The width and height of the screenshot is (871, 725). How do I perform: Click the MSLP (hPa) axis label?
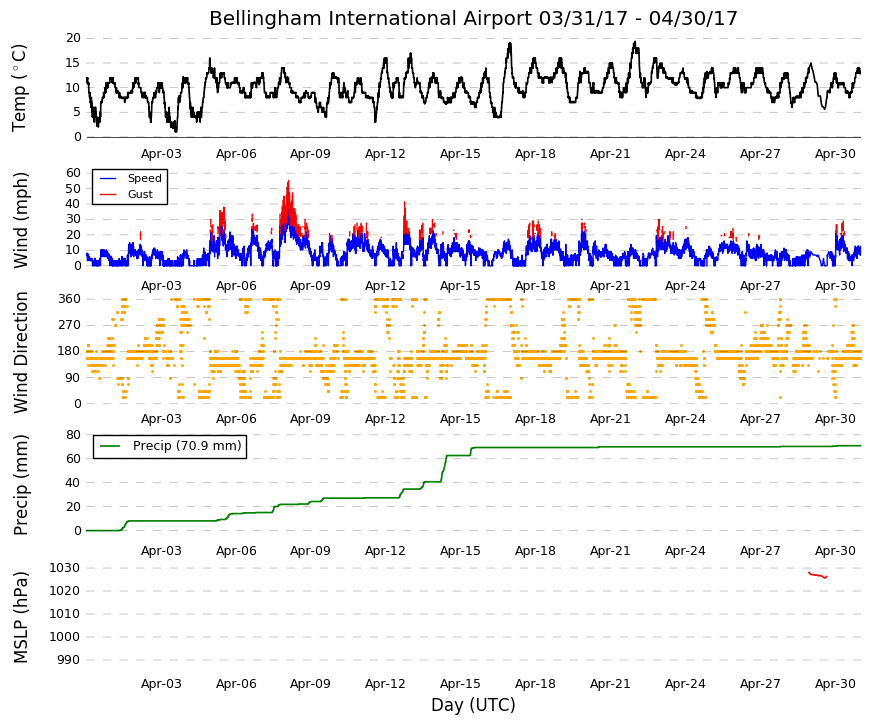[20, 617]
